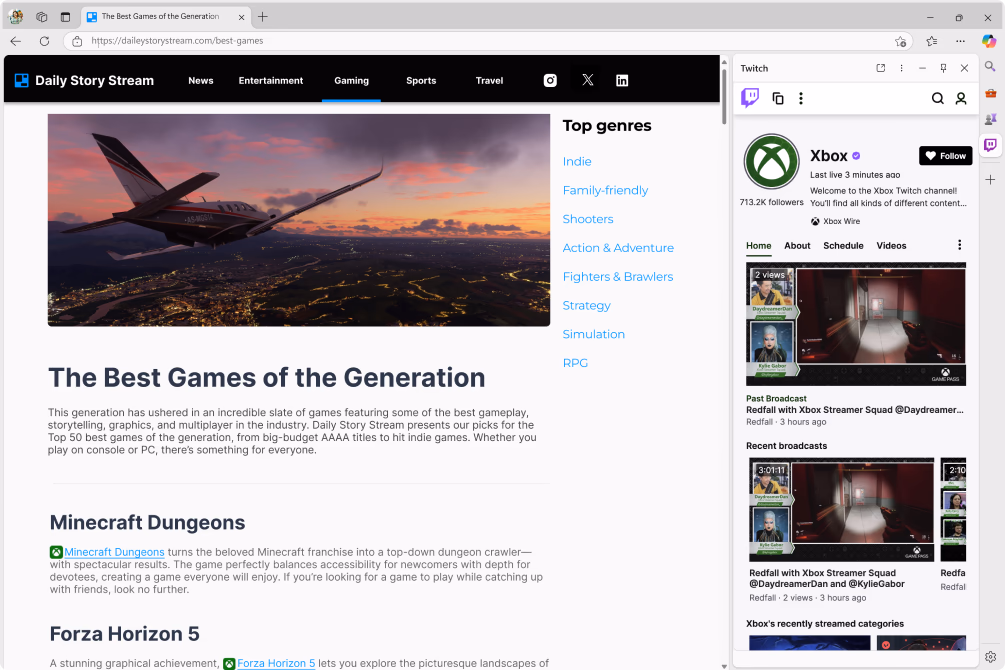Open the 3:01:11 recent broadcast thumbnail
Screen dimensions: 1005x670
pyautogui.click(x=842, y=510)
